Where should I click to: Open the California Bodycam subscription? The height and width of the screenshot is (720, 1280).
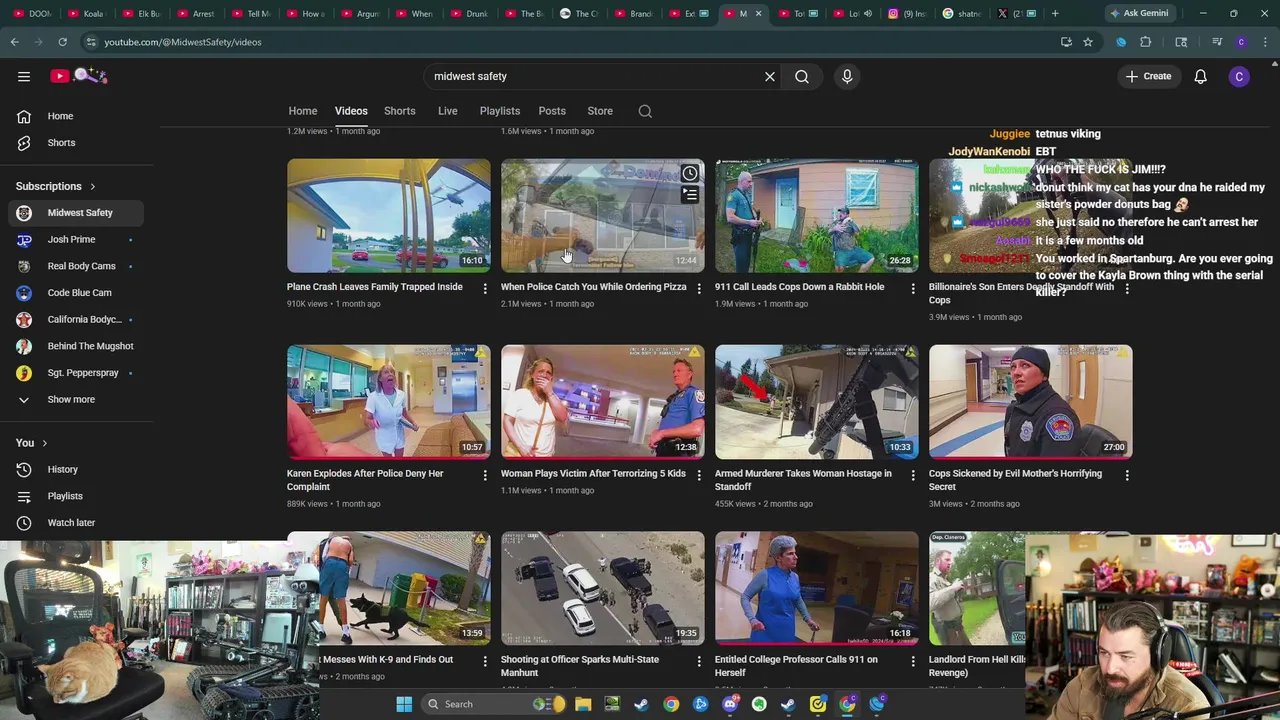76,320
